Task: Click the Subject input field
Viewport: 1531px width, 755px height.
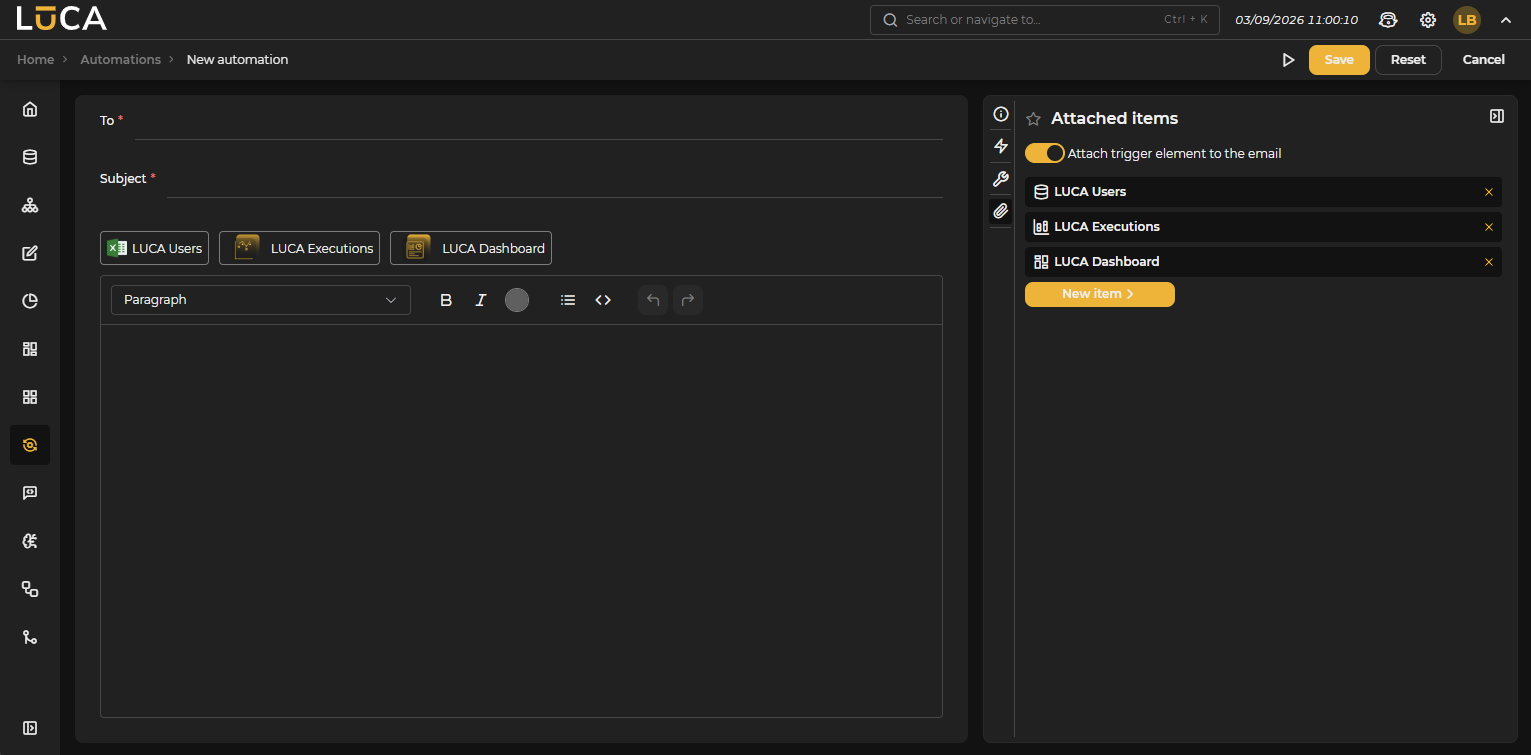Action: click(555, 179)
